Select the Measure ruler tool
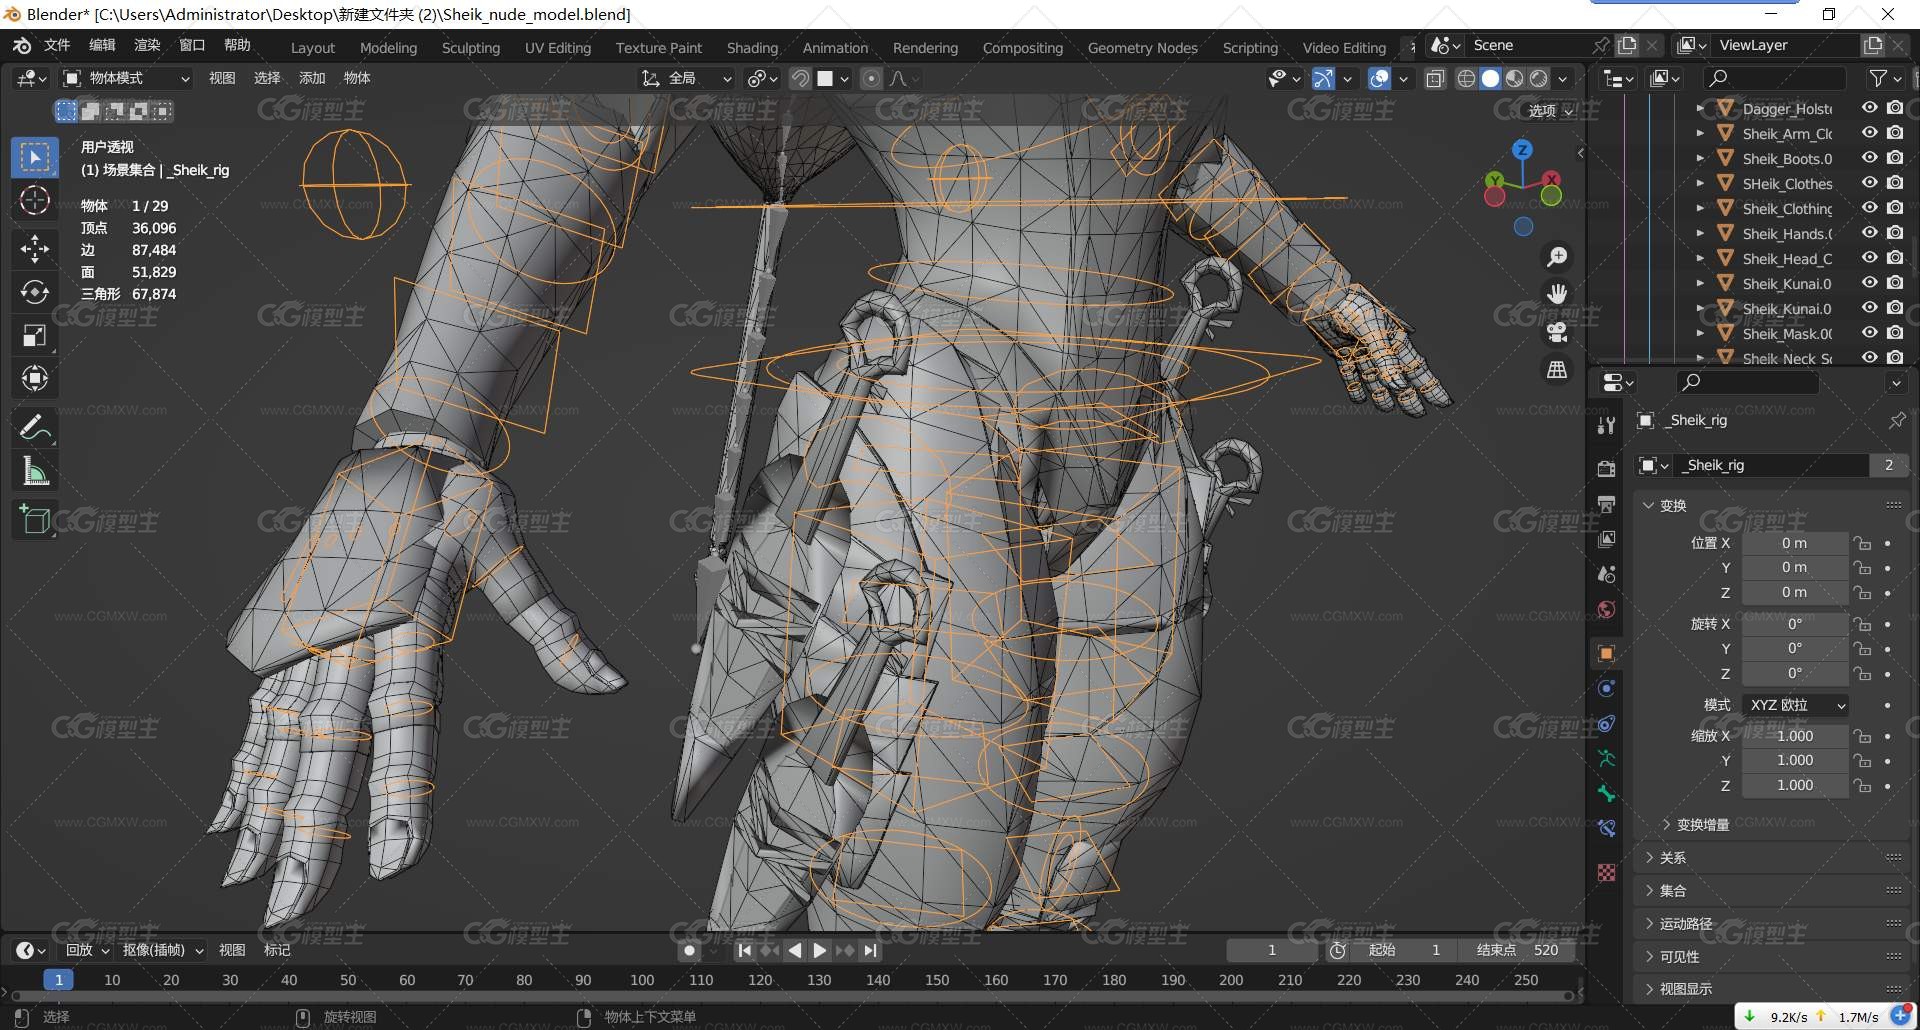Screen dimensions: 1920x1030 click(x=35, y=472)
